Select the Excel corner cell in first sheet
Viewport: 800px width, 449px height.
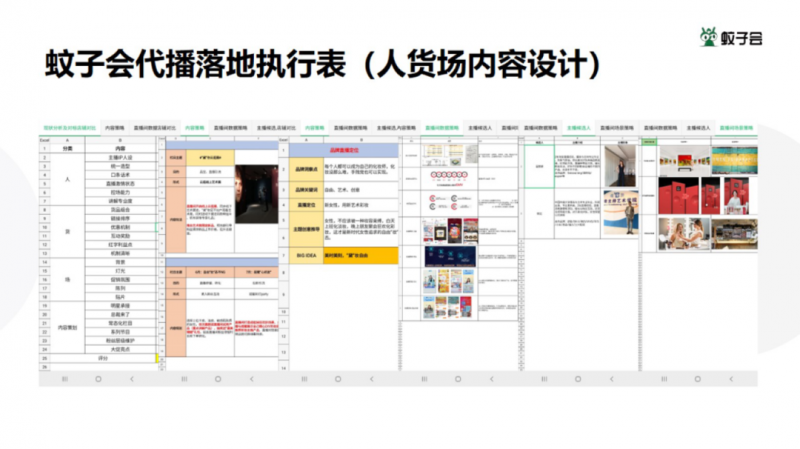44,140
